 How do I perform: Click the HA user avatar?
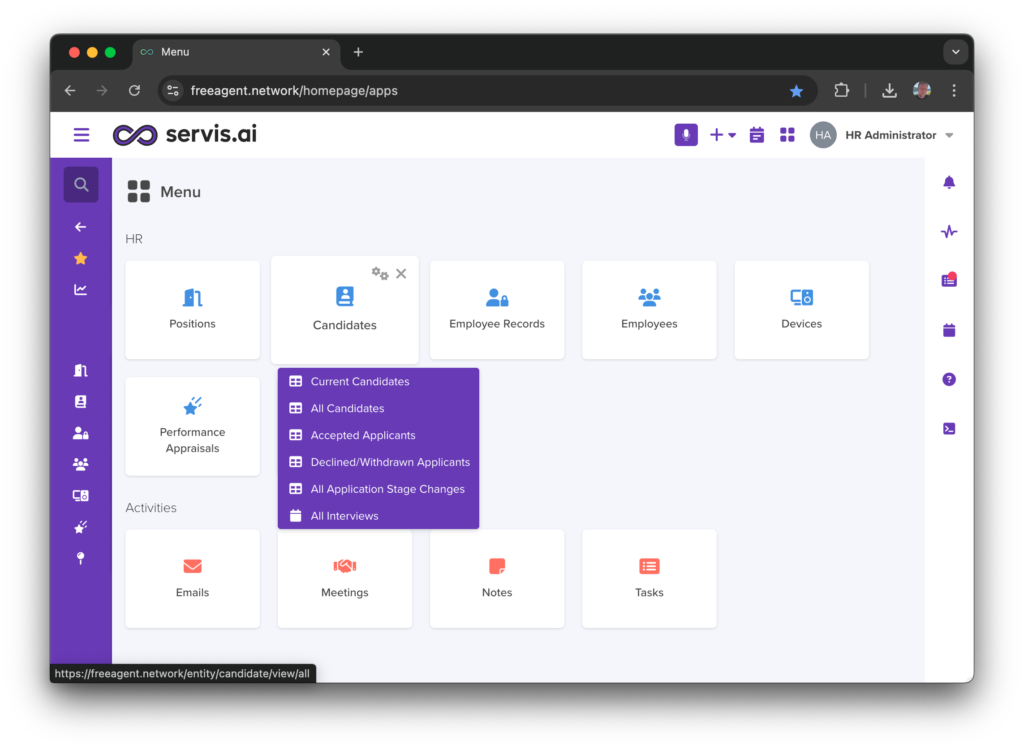point(823,135)
